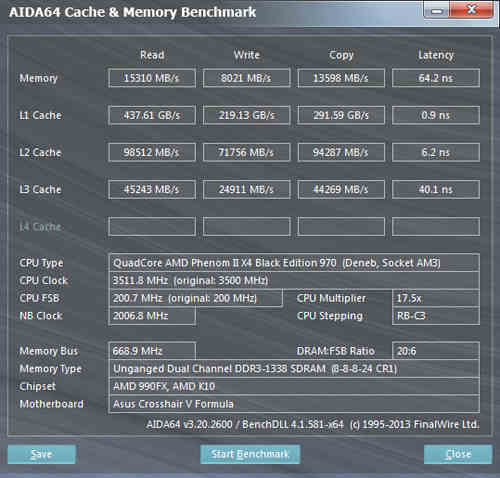Click the empty L4 Cache Read box
The height and width of the screenshot is (478, 500).
(152, 227)
